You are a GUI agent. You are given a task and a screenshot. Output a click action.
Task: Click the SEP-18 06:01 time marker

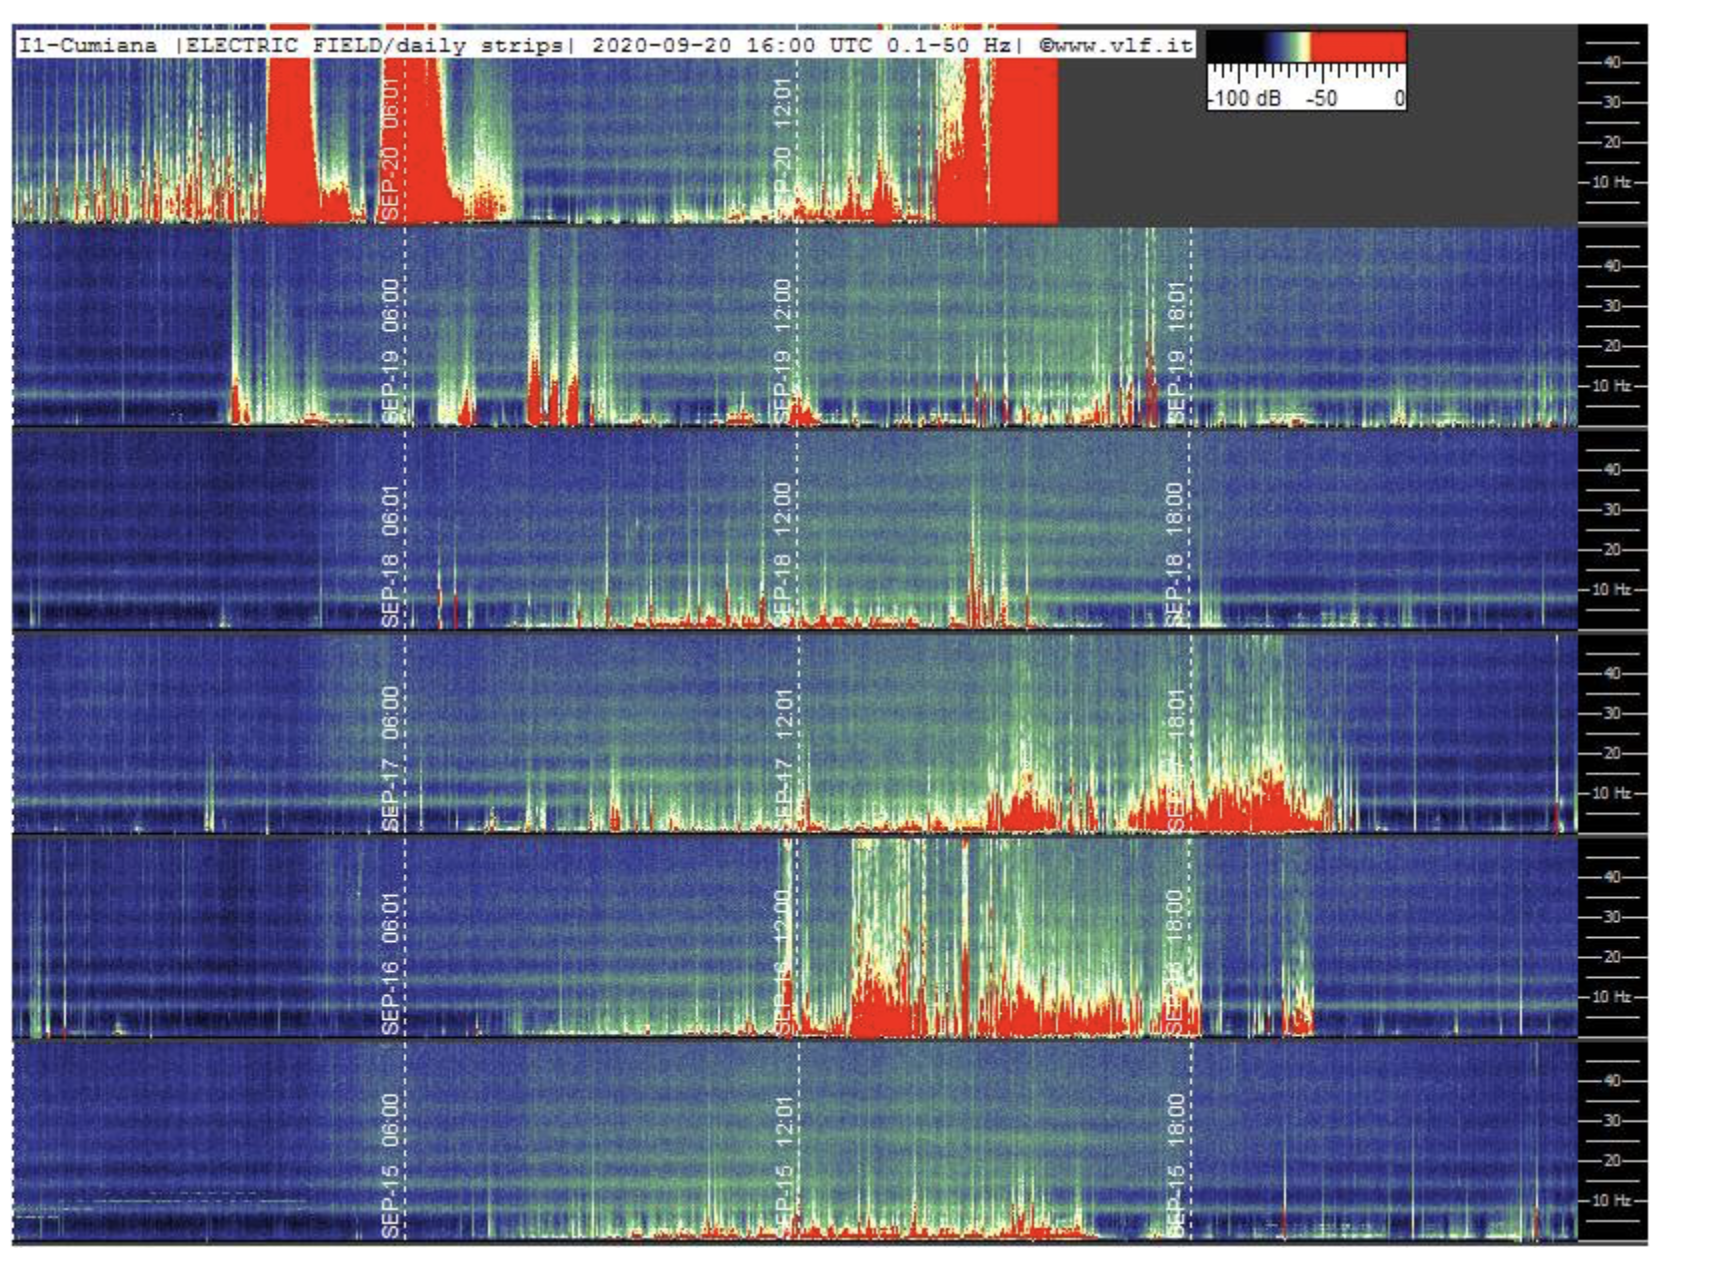coord(391,555)
